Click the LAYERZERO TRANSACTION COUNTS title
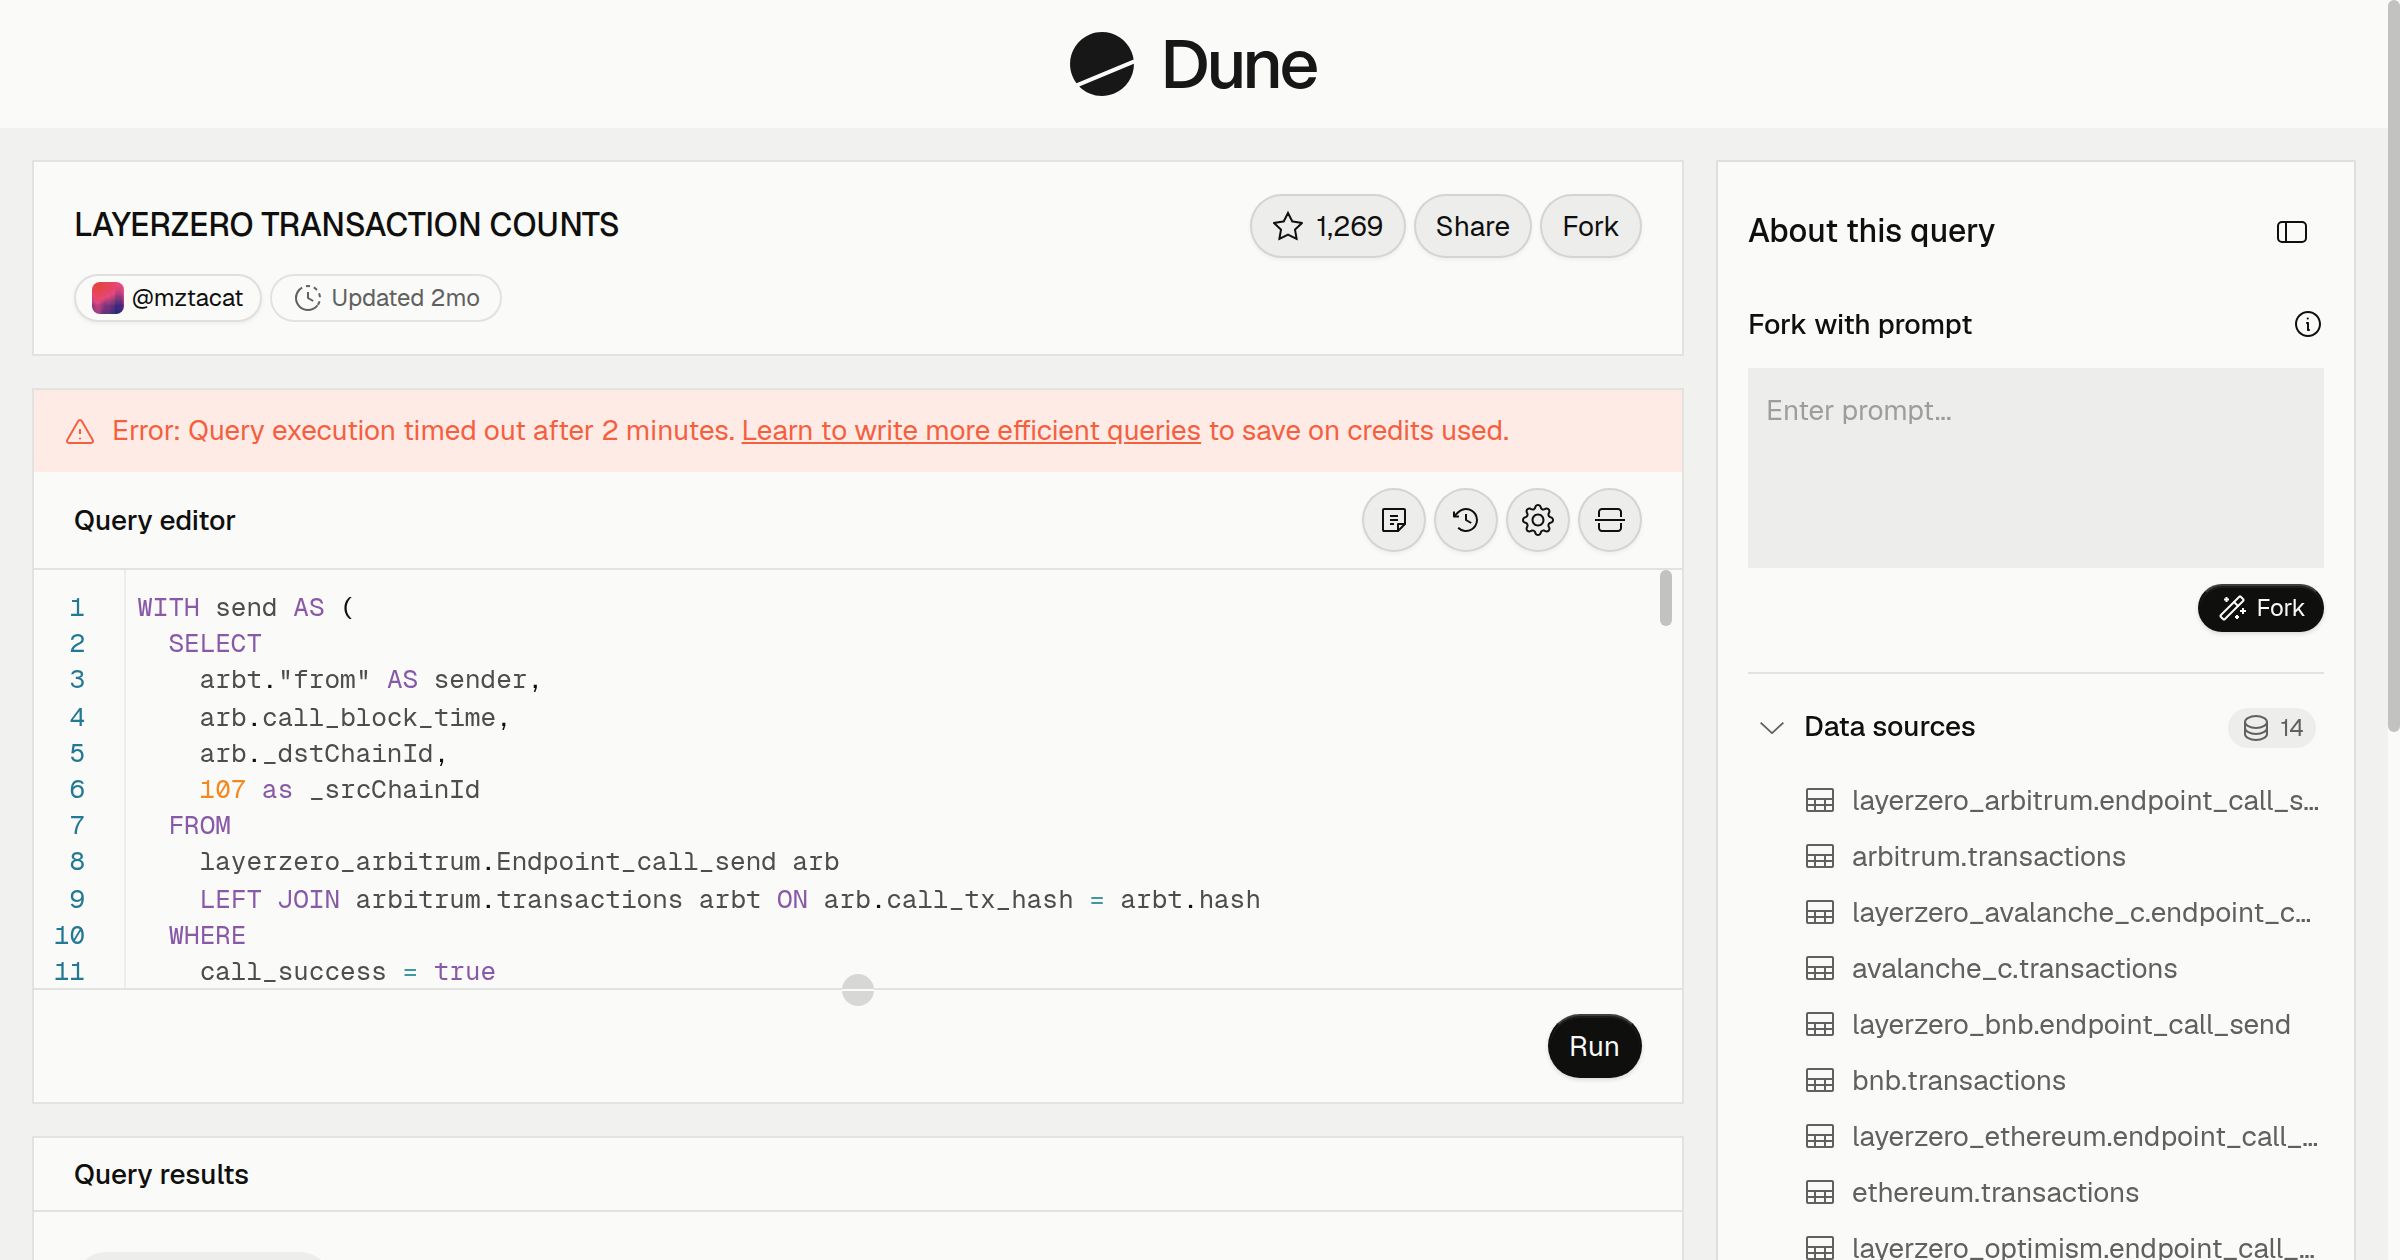2400x1260 pixels. pos(346,225)
